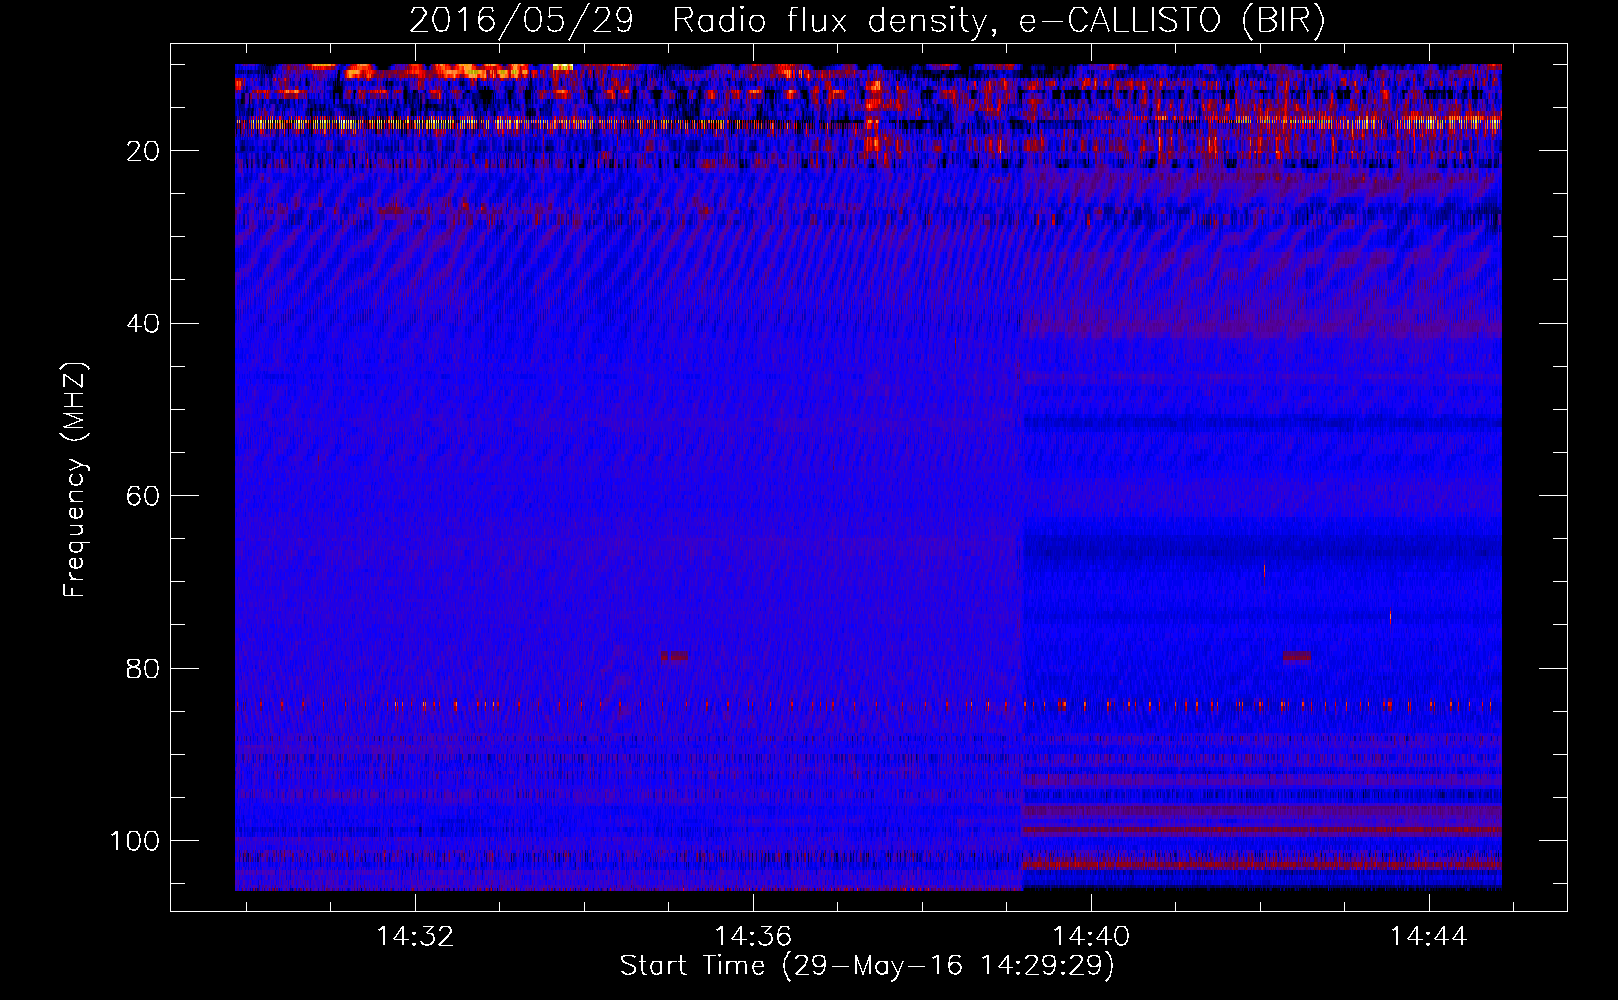Click the 14:40 time tick label
This screenshot has height=1000, width=1618.
click(x=1091, y=936)
